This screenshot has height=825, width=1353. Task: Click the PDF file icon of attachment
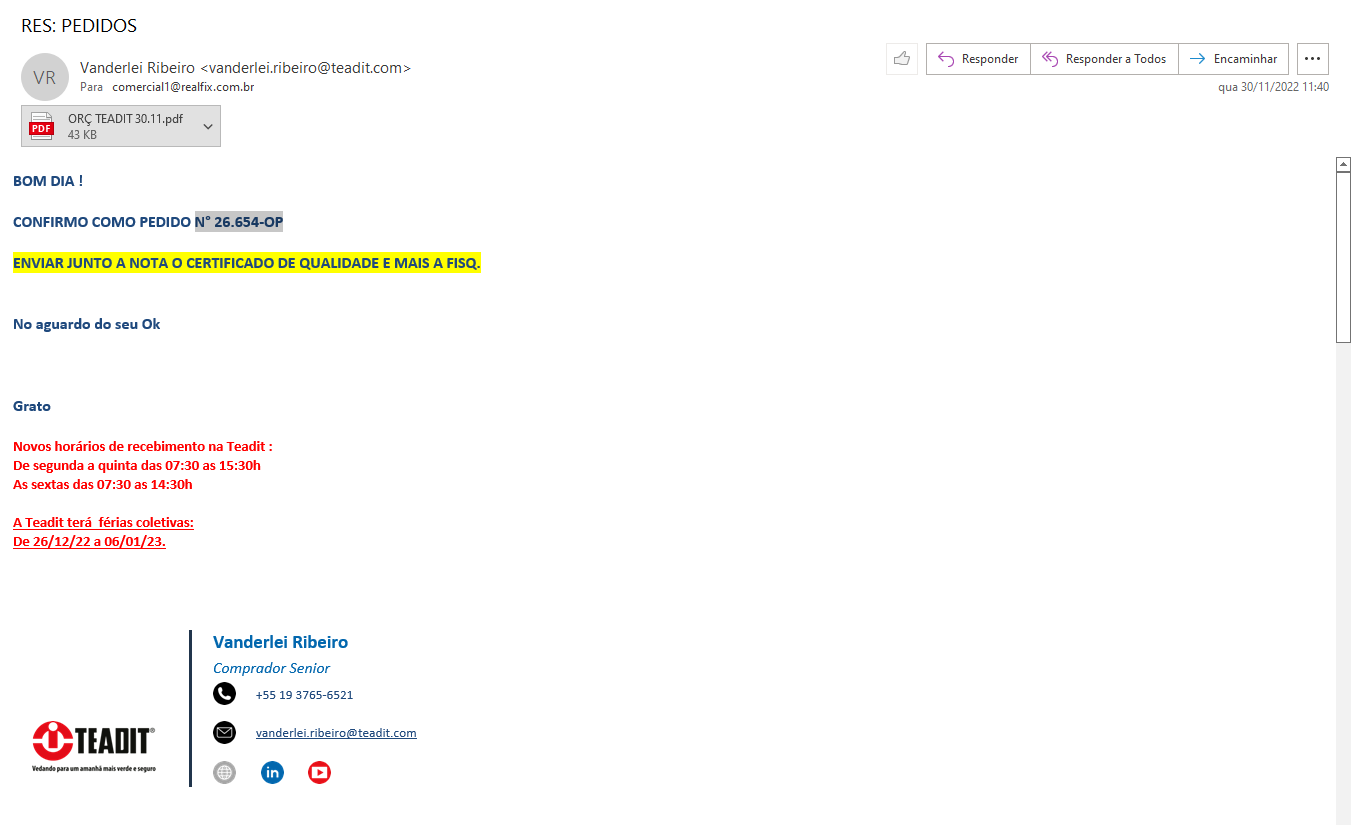coord(42,127)
